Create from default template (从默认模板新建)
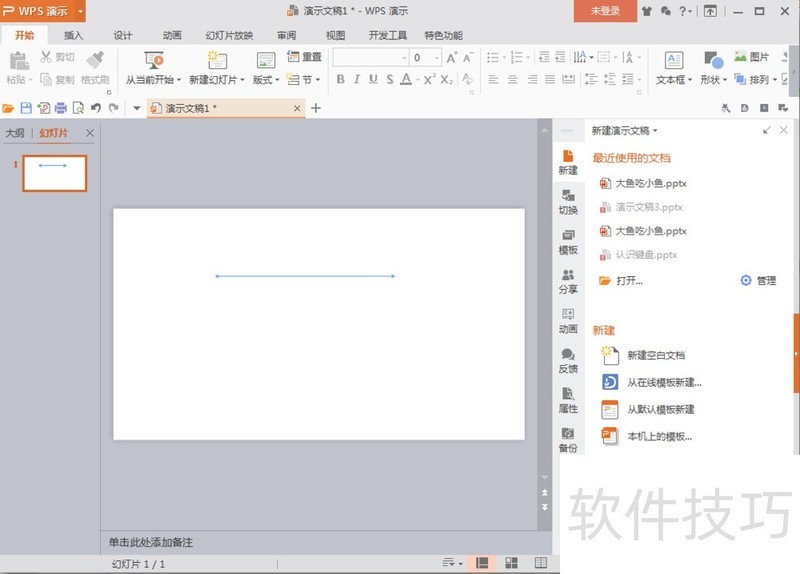 [648, 409]
